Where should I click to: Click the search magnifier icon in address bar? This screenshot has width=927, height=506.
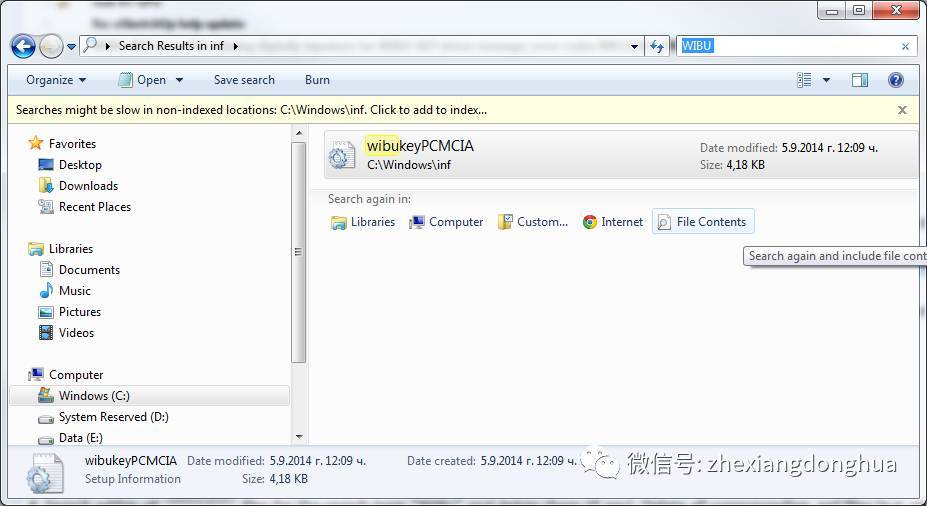click(89, 45)
